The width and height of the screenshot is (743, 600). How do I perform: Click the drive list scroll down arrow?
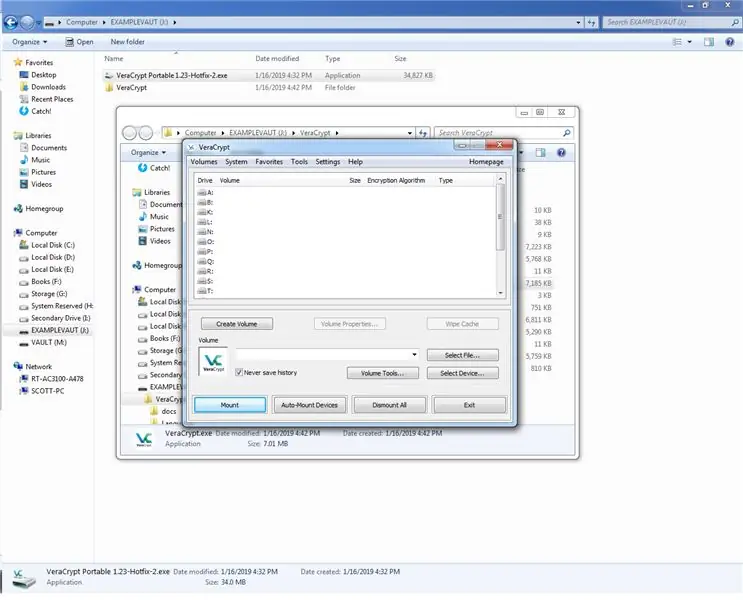click(500, 293)
